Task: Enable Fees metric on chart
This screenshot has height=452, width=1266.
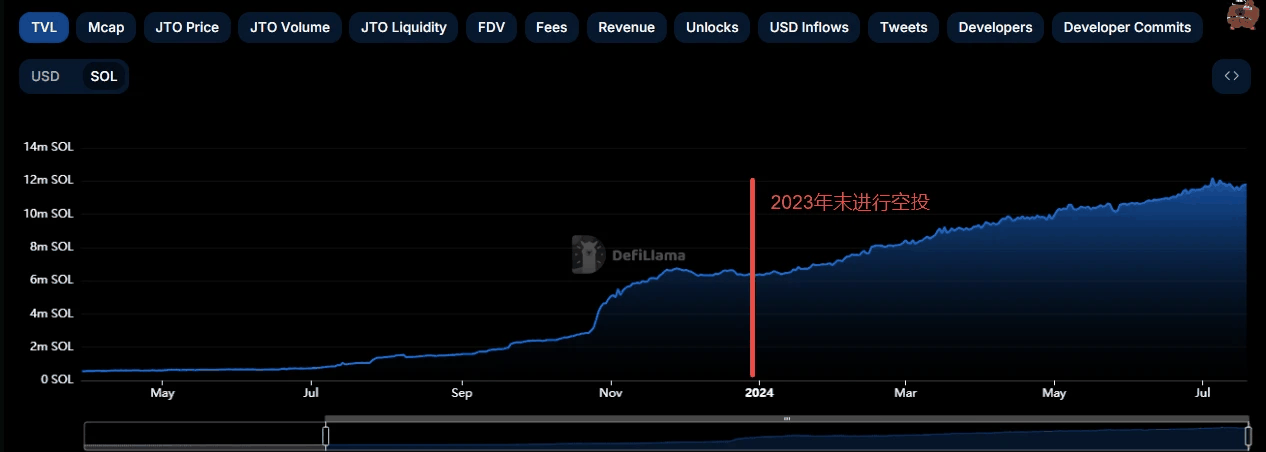Action: coord(551,27)
